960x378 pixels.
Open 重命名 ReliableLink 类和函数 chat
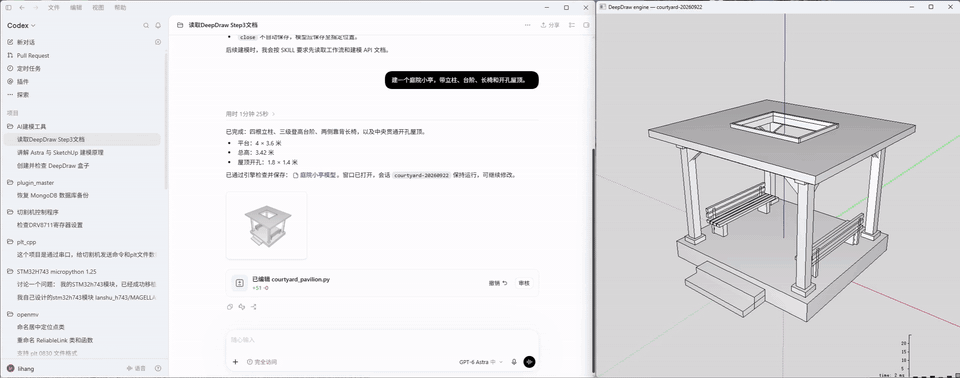tap(55, 340)
